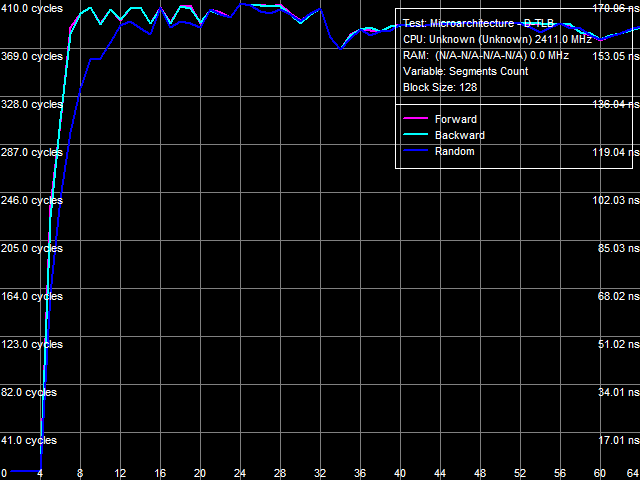Click the magenta Forward legend line
640x480 pixels.
tap(418, 119)
